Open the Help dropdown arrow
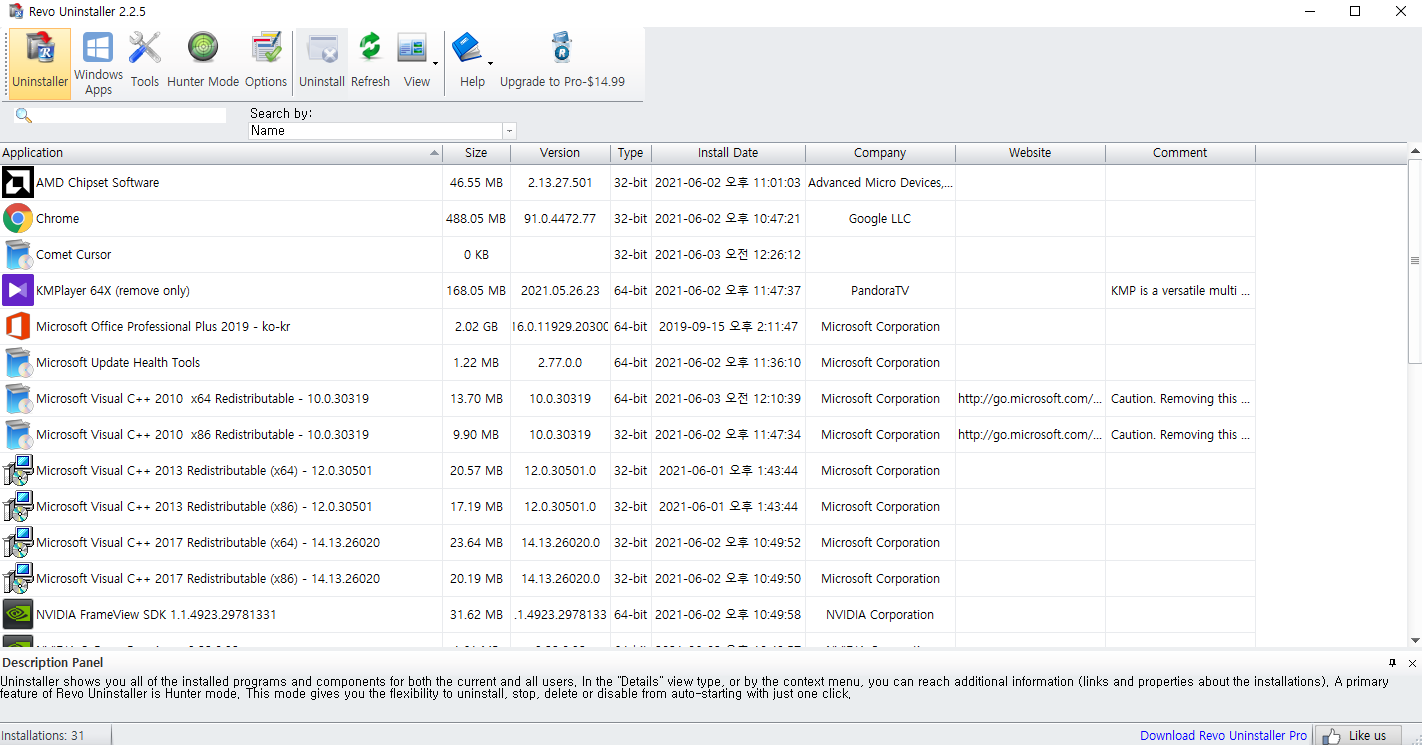The width and height of the screenshot is (1422, 745). [x=490, y=64]
